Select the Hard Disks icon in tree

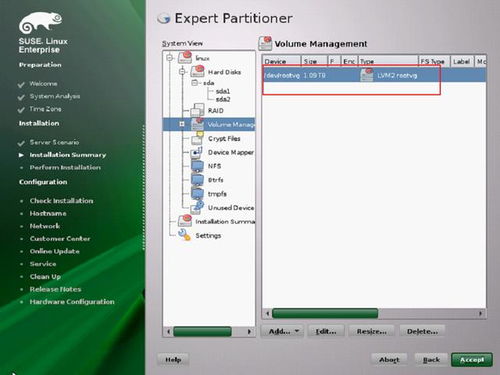click(197, 71)
